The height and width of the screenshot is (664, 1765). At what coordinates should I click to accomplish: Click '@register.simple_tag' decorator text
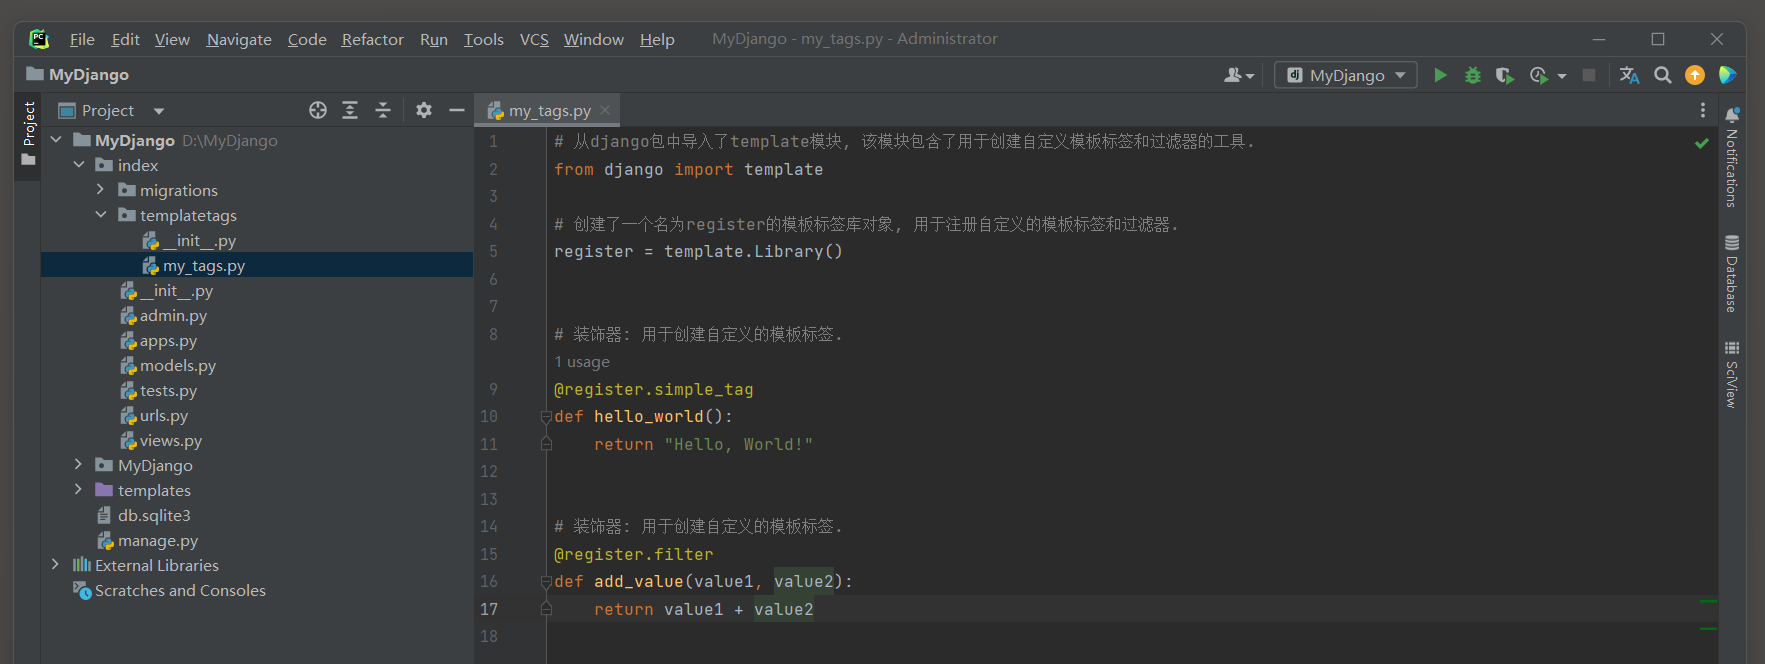654,389
